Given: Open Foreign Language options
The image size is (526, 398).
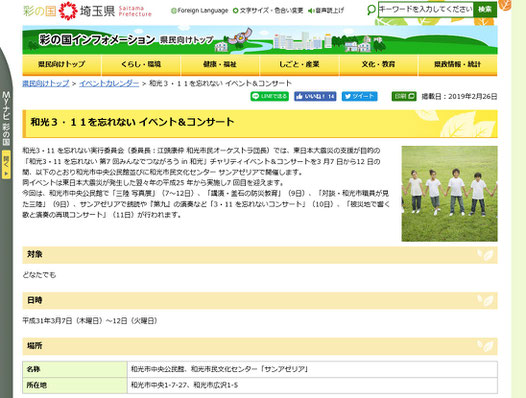Looking at the screenshot, I should (x=200, y=11).
